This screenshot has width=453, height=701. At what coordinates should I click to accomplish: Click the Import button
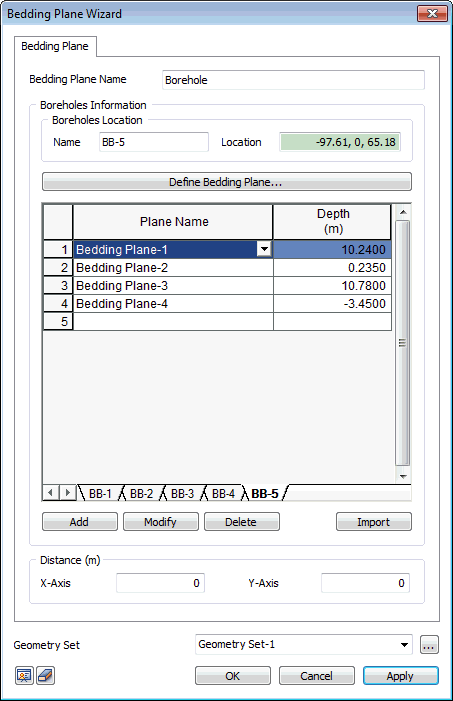click(x=373, y=522)
